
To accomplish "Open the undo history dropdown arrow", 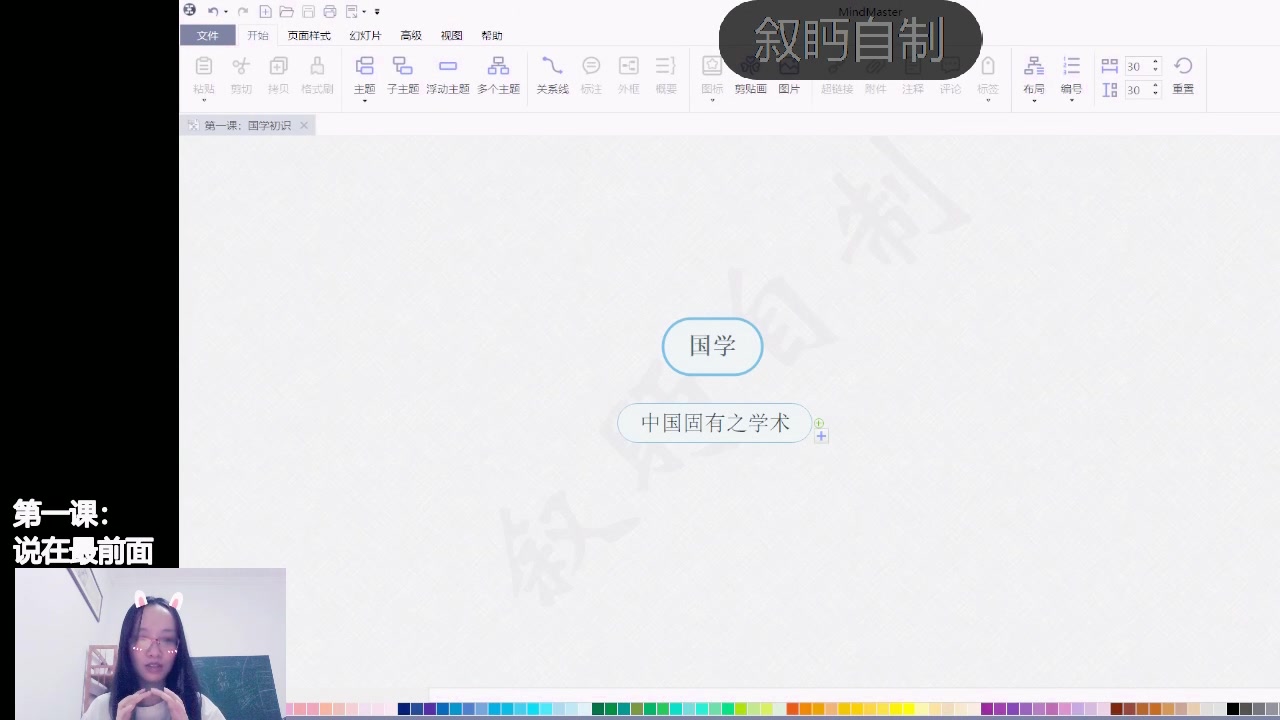I will click(226, 12).
